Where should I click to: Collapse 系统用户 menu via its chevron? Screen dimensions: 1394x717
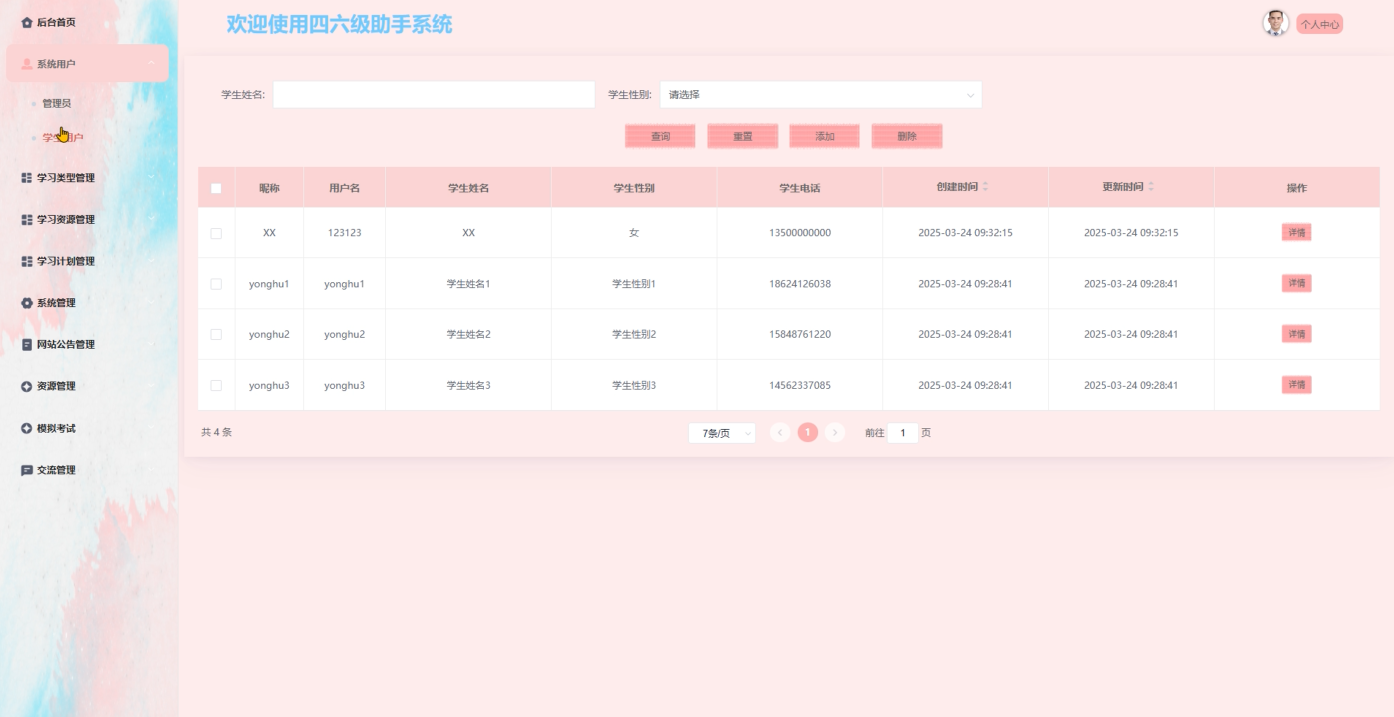point(151,64)
